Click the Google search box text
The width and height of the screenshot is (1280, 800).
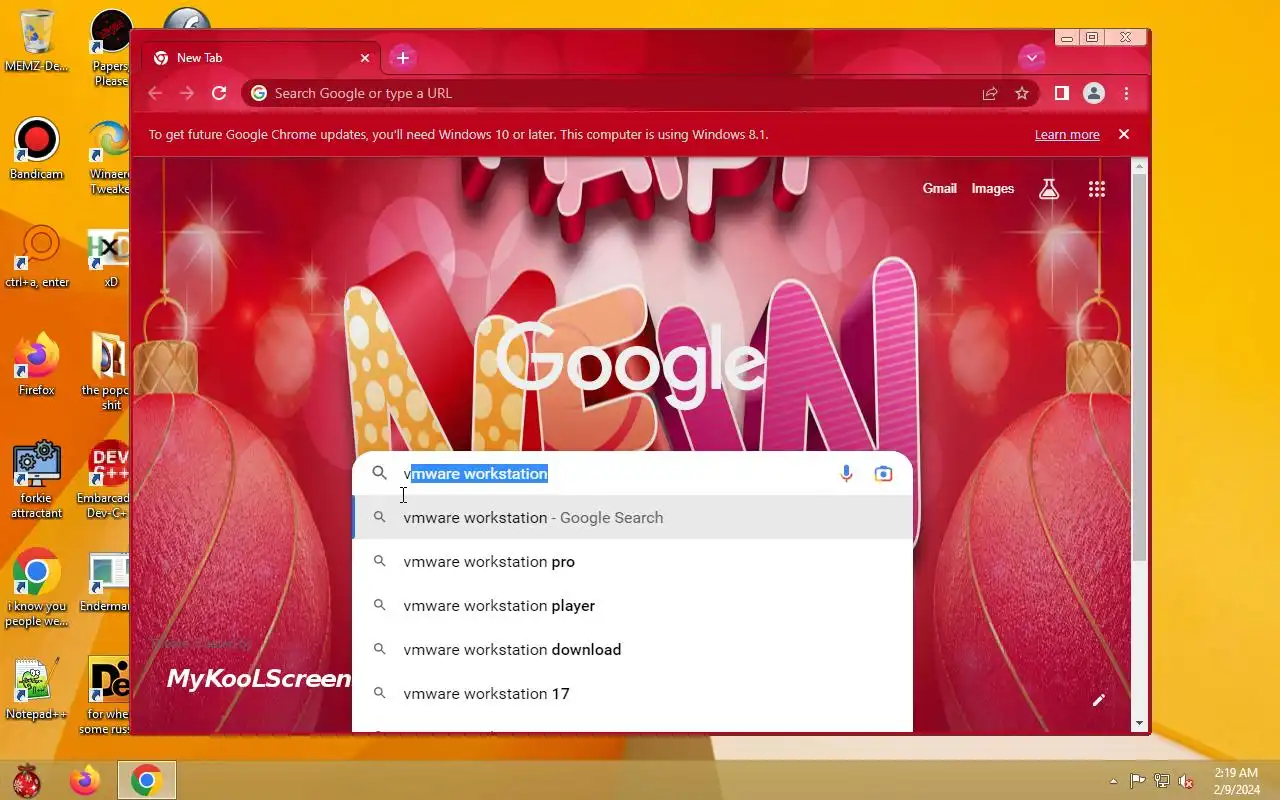tap(475, 473)
